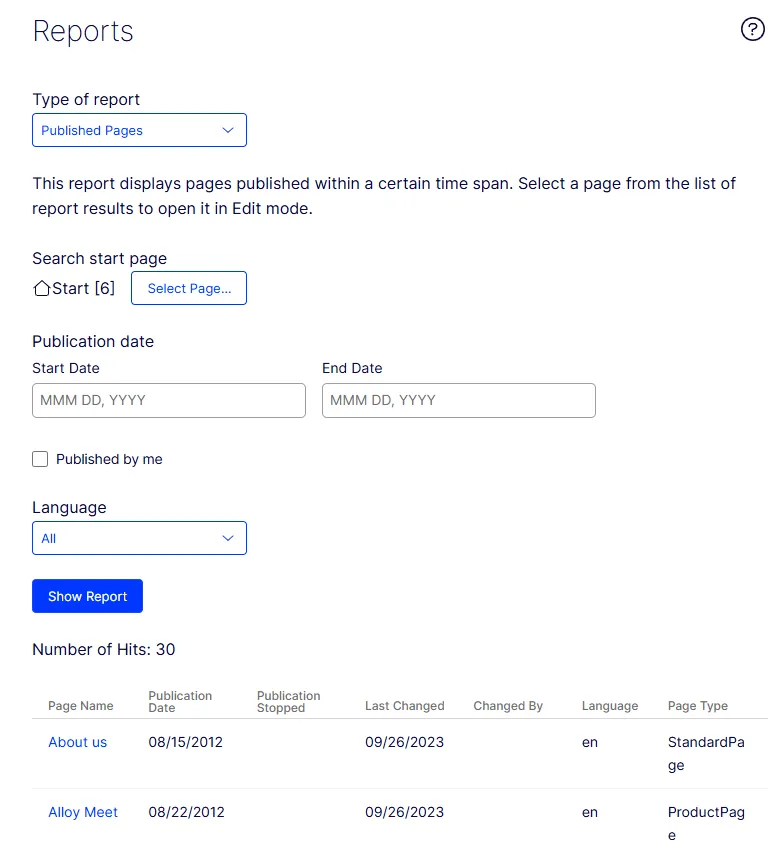Click the ProductPage page type cell
The image size is (784, 853).
[x=706, y=824]
